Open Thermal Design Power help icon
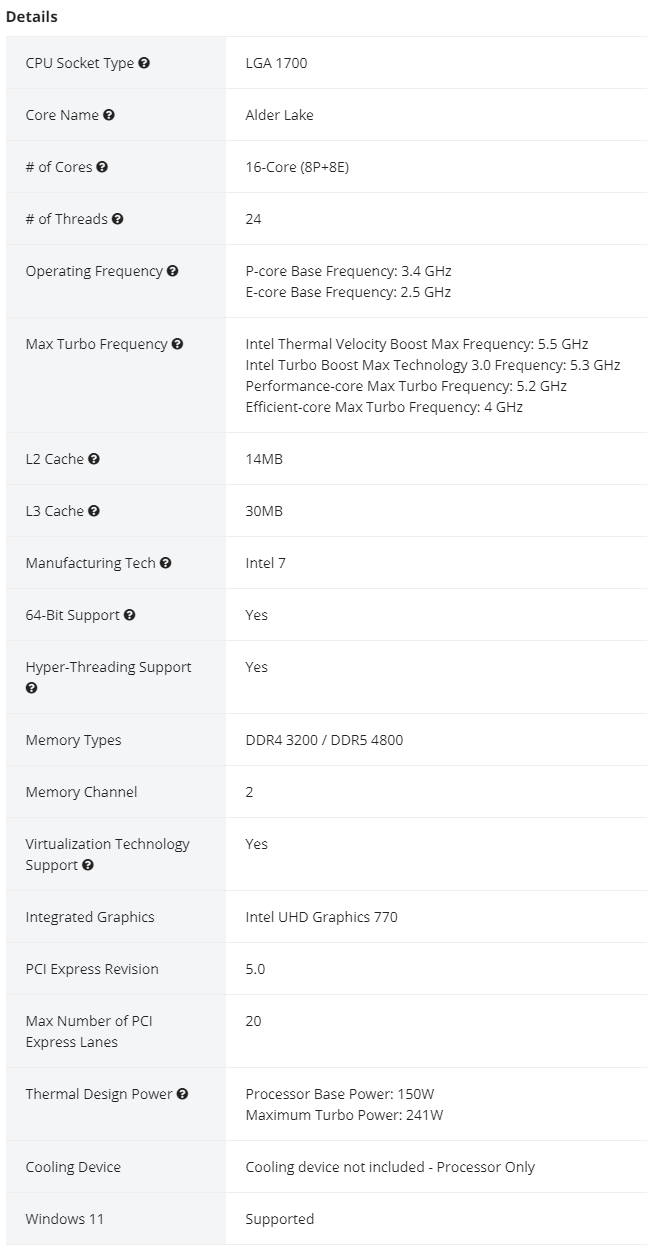 coord(183,1094)
